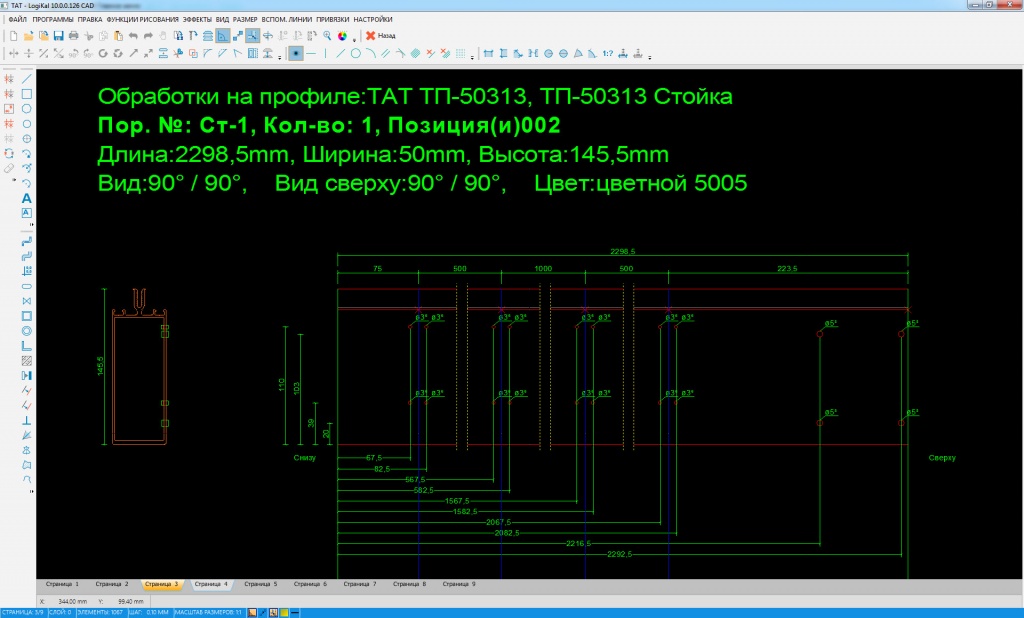
Task: Select the double circle tool in left sidebar
Action: (x=27, y=331)
